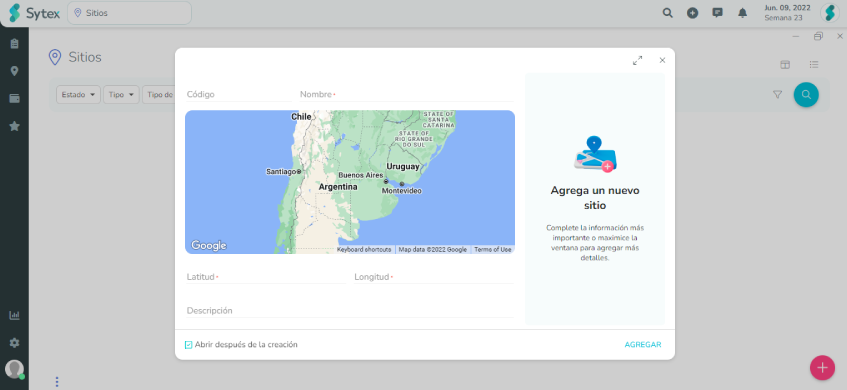This screenshot has width=847, height=390.
Task: Click Keyboard shortcuts on the map
Action: click(364, 250)
